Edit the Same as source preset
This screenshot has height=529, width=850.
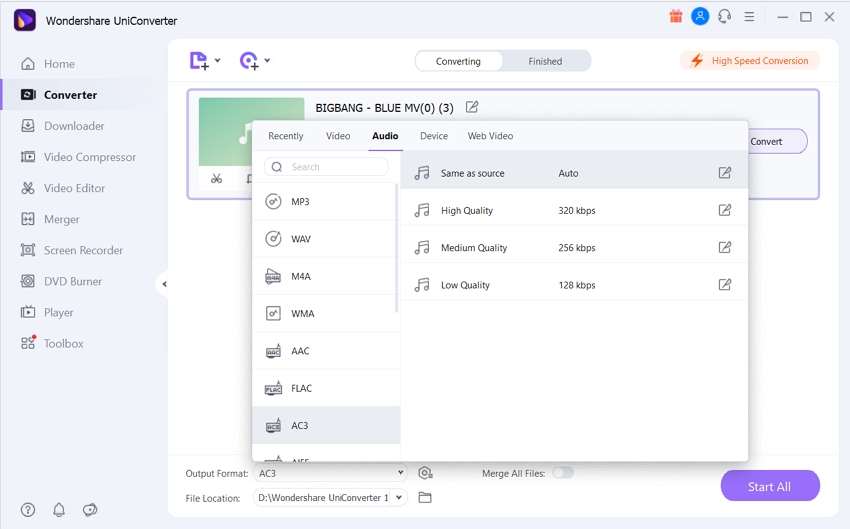click(725, 173)
